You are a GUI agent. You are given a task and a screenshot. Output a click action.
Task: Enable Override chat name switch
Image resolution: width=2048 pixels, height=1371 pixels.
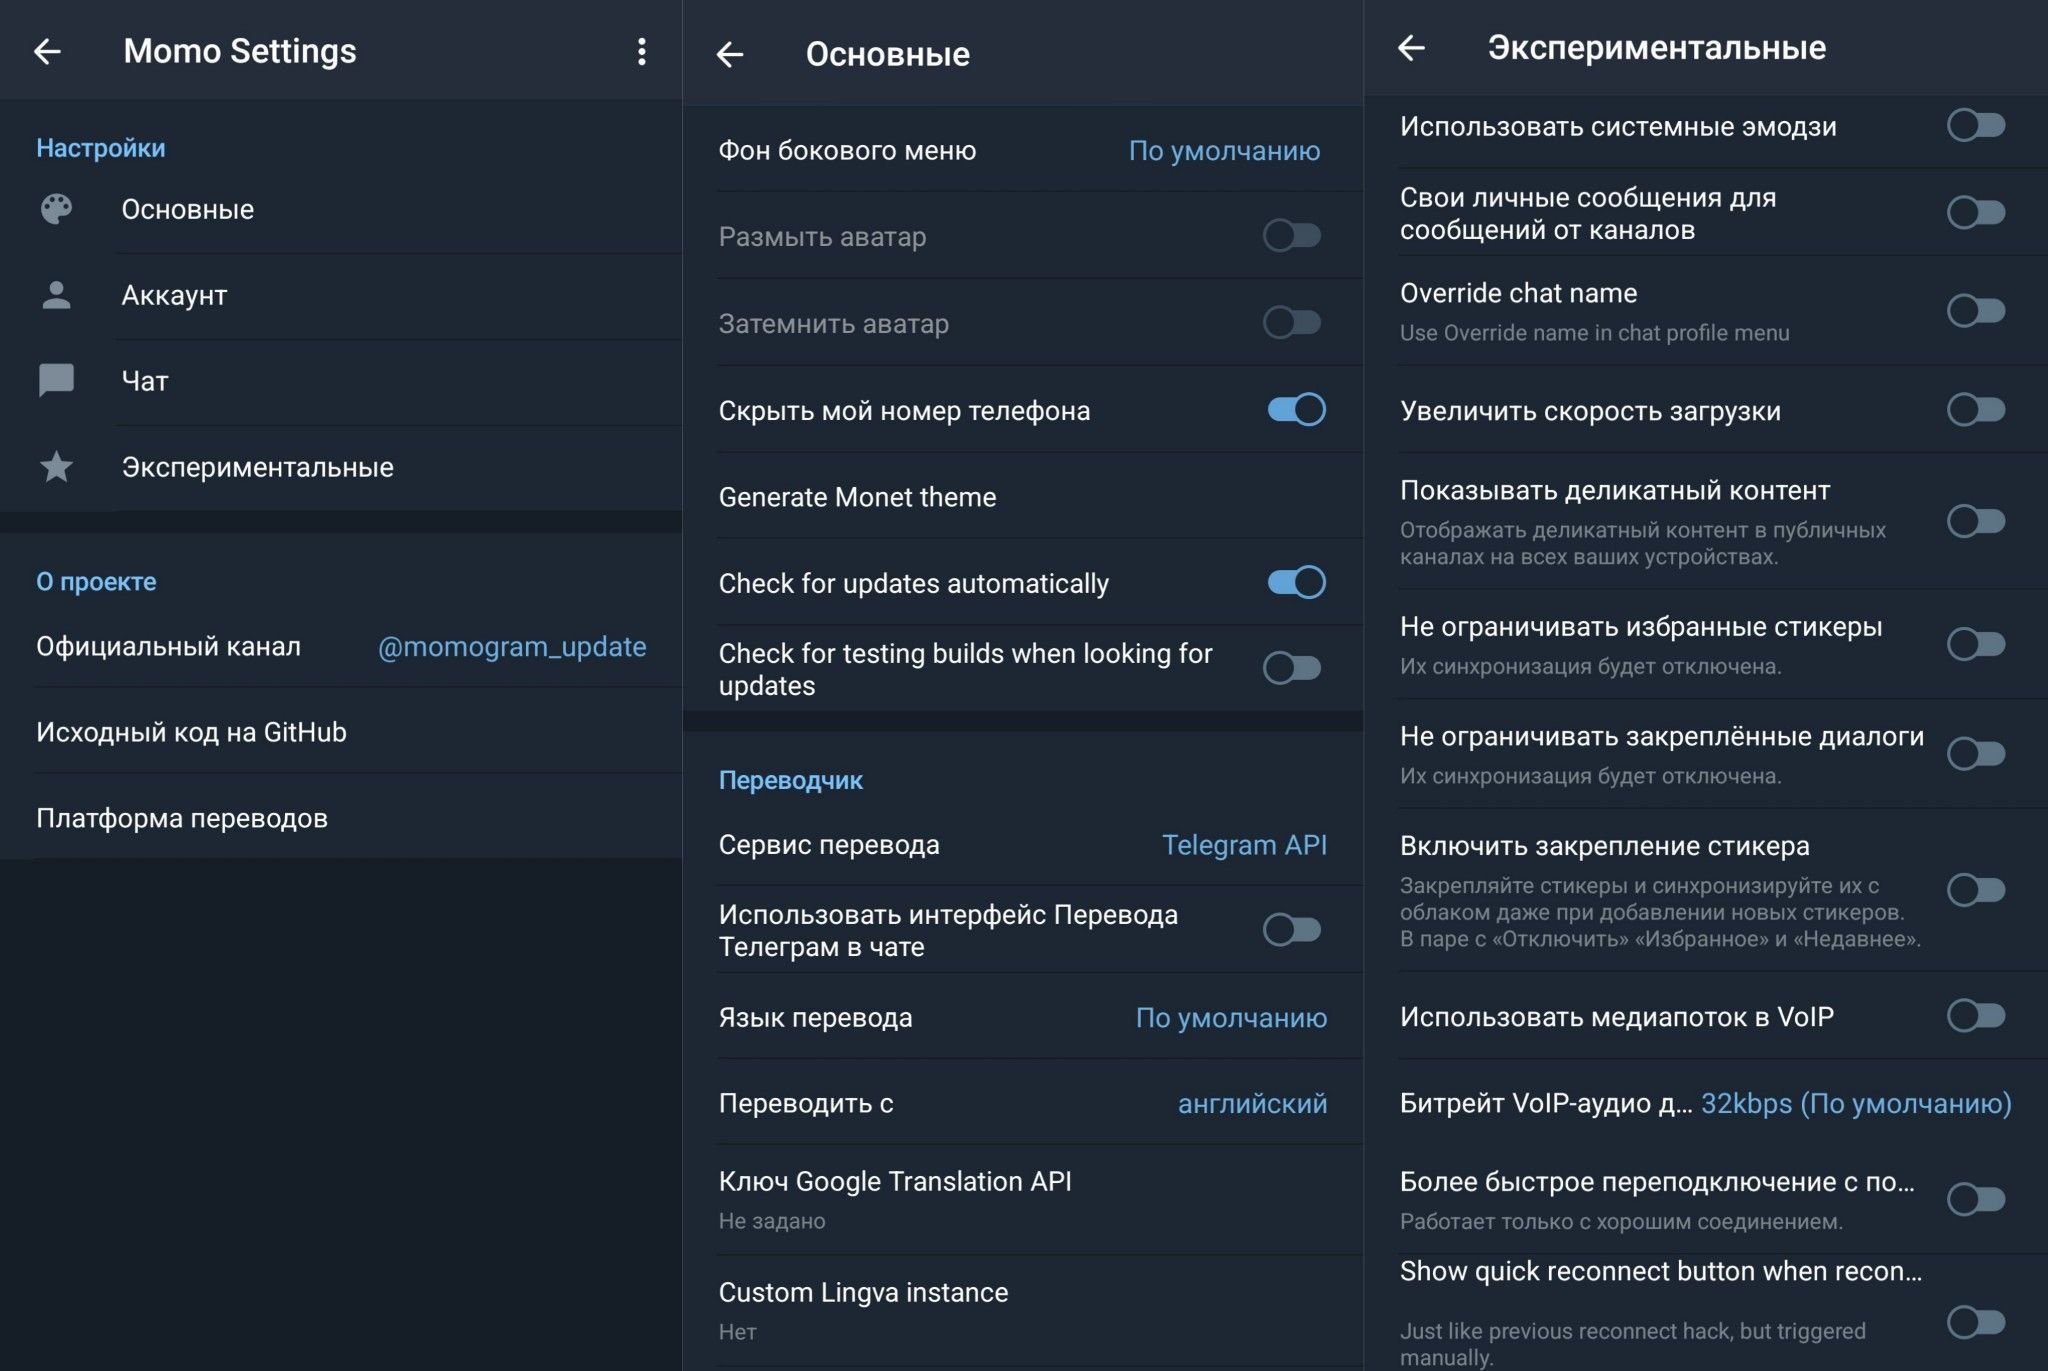(x=1976, y=310)
